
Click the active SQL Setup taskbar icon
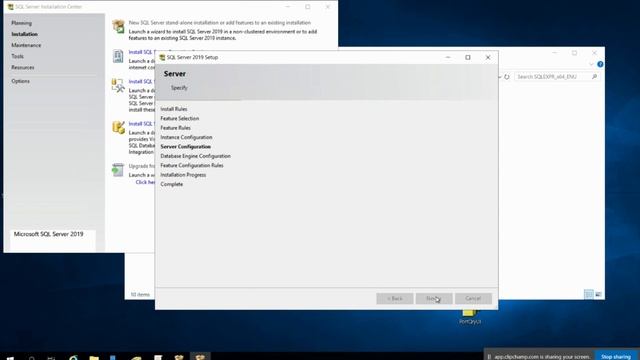click(200, 357)
